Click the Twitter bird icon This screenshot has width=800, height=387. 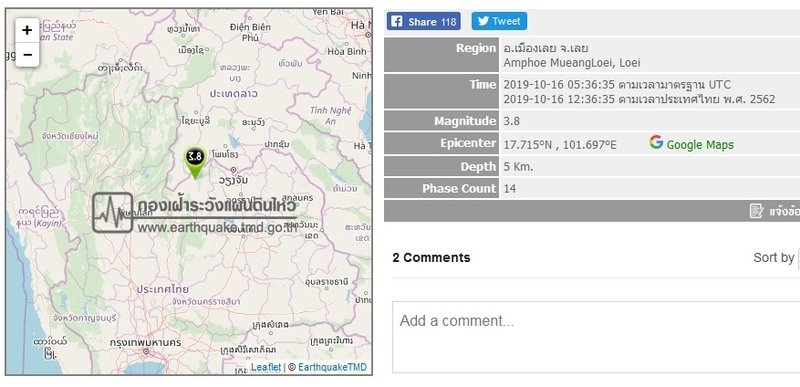tap(483, 21)
